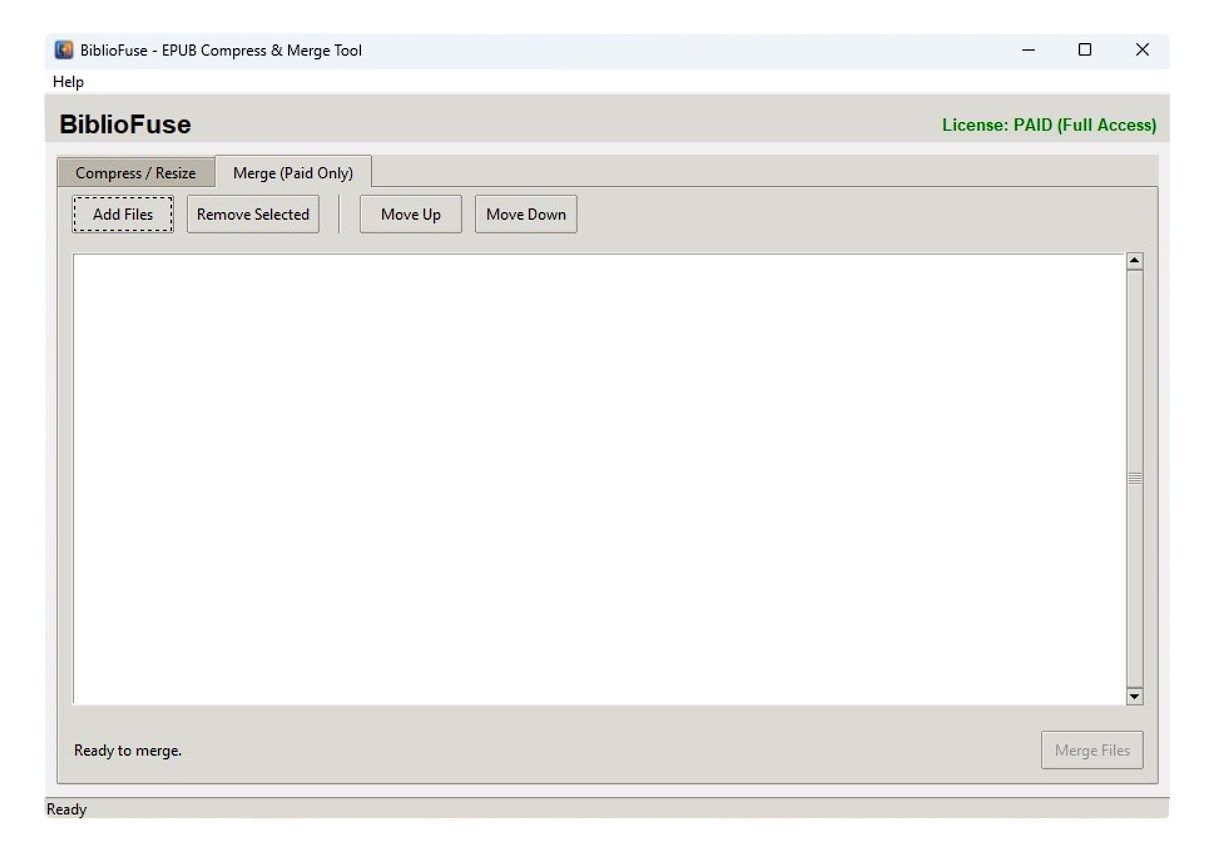Click inside the empty merge file list
This screenshot has width=1230, height=863.
pos(598,479)
